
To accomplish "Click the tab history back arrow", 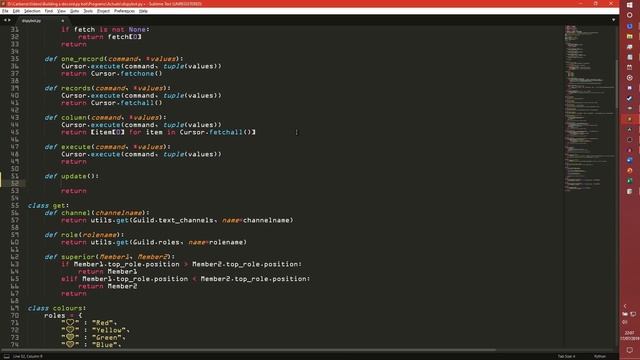I will click(x=5, y=20).
